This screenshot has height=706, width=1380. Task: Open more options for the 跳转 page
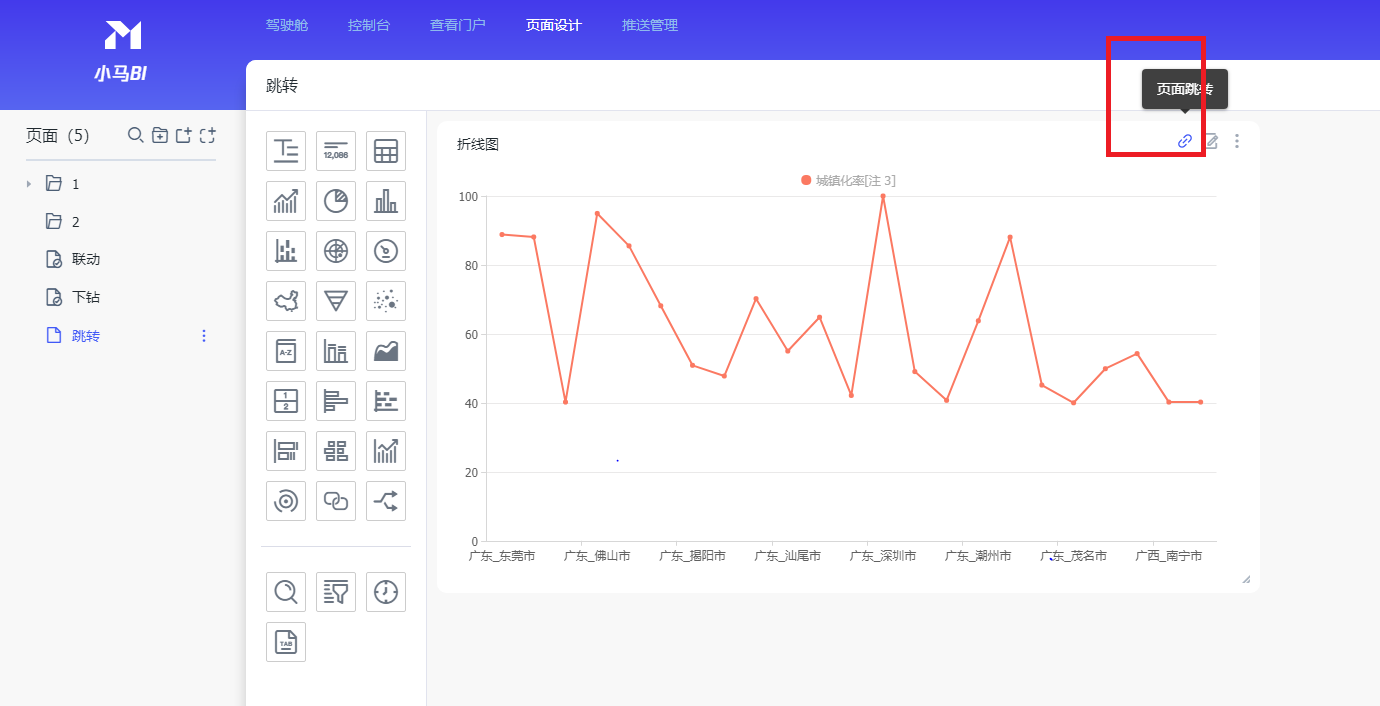point(204,336)
